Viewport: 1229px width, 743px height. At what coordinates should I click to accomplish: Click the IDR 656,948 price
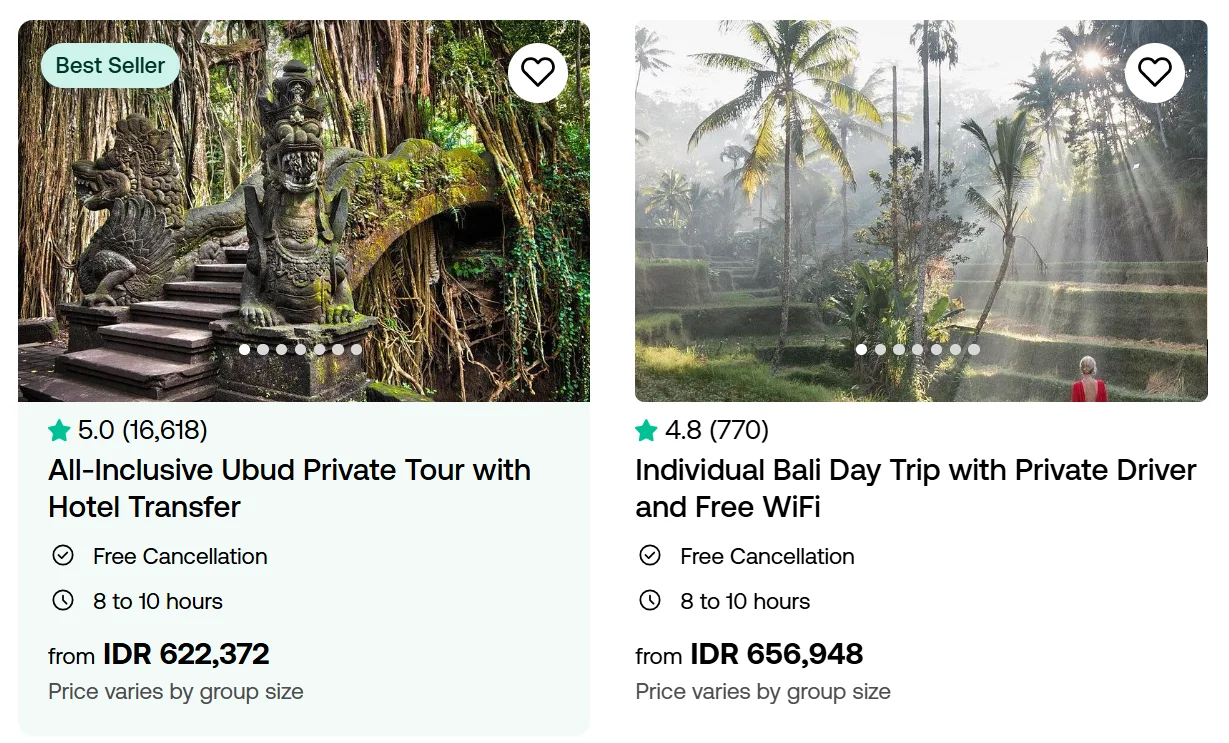[x=776, y=655]
